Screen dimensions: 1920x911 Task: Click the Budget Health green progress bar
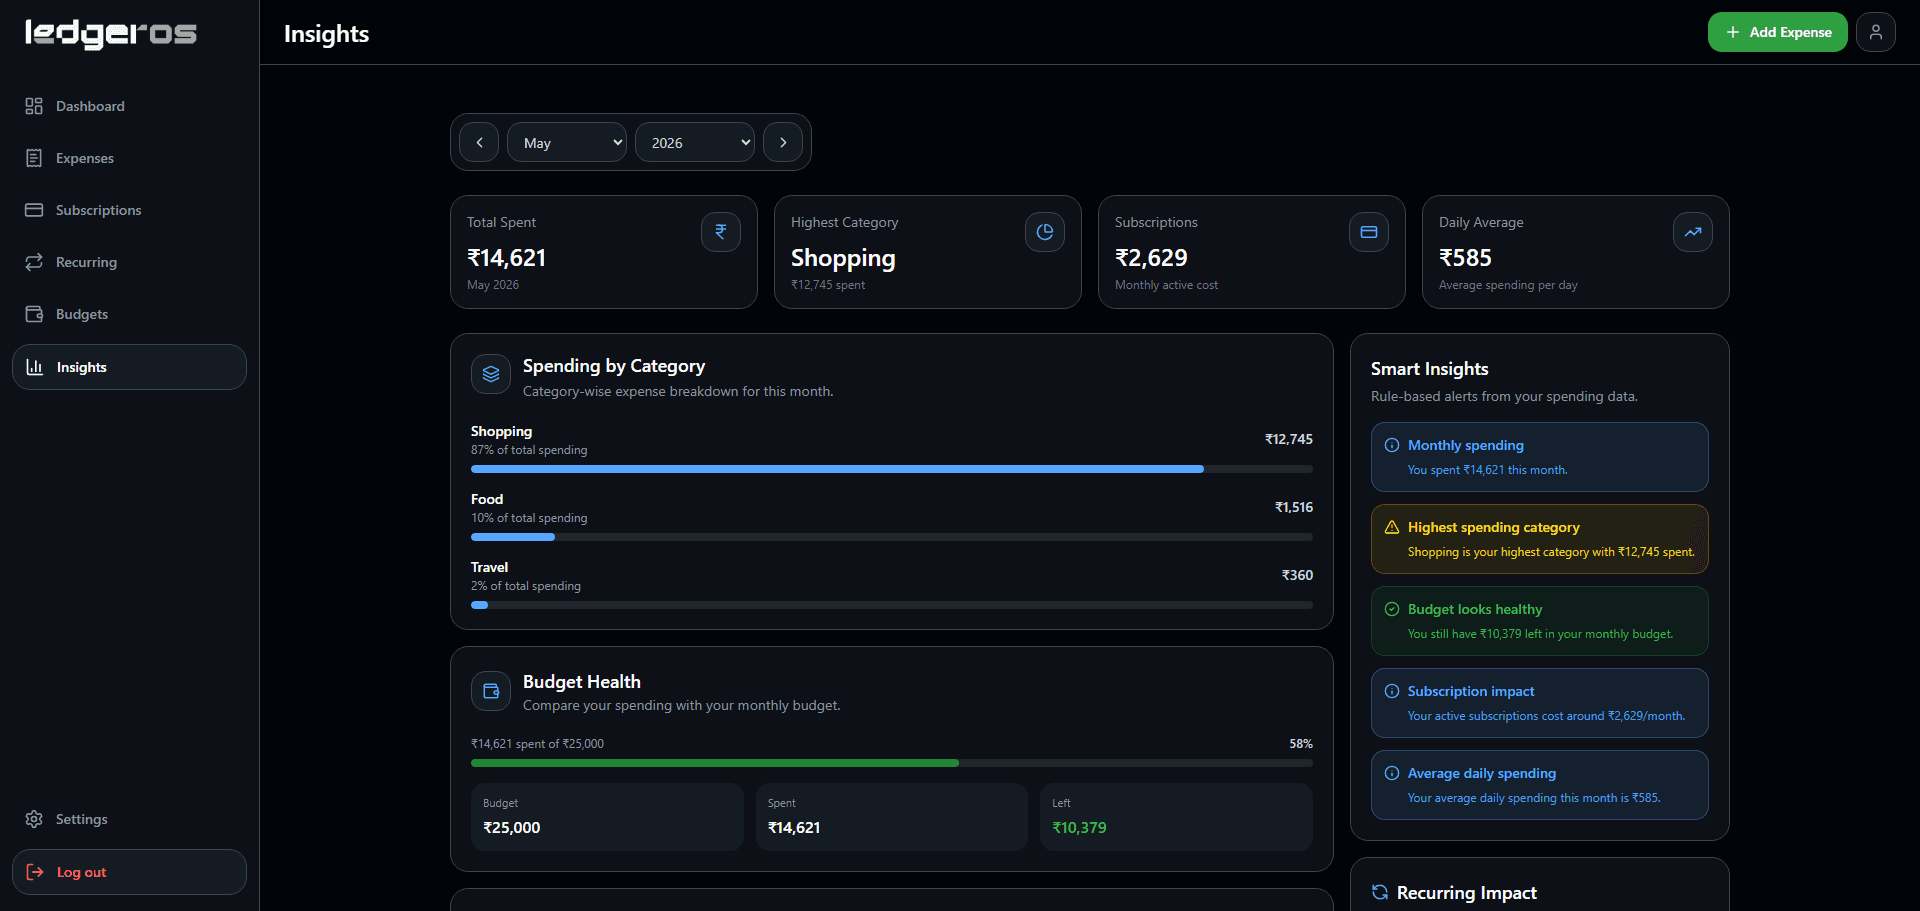coord(892,763)
